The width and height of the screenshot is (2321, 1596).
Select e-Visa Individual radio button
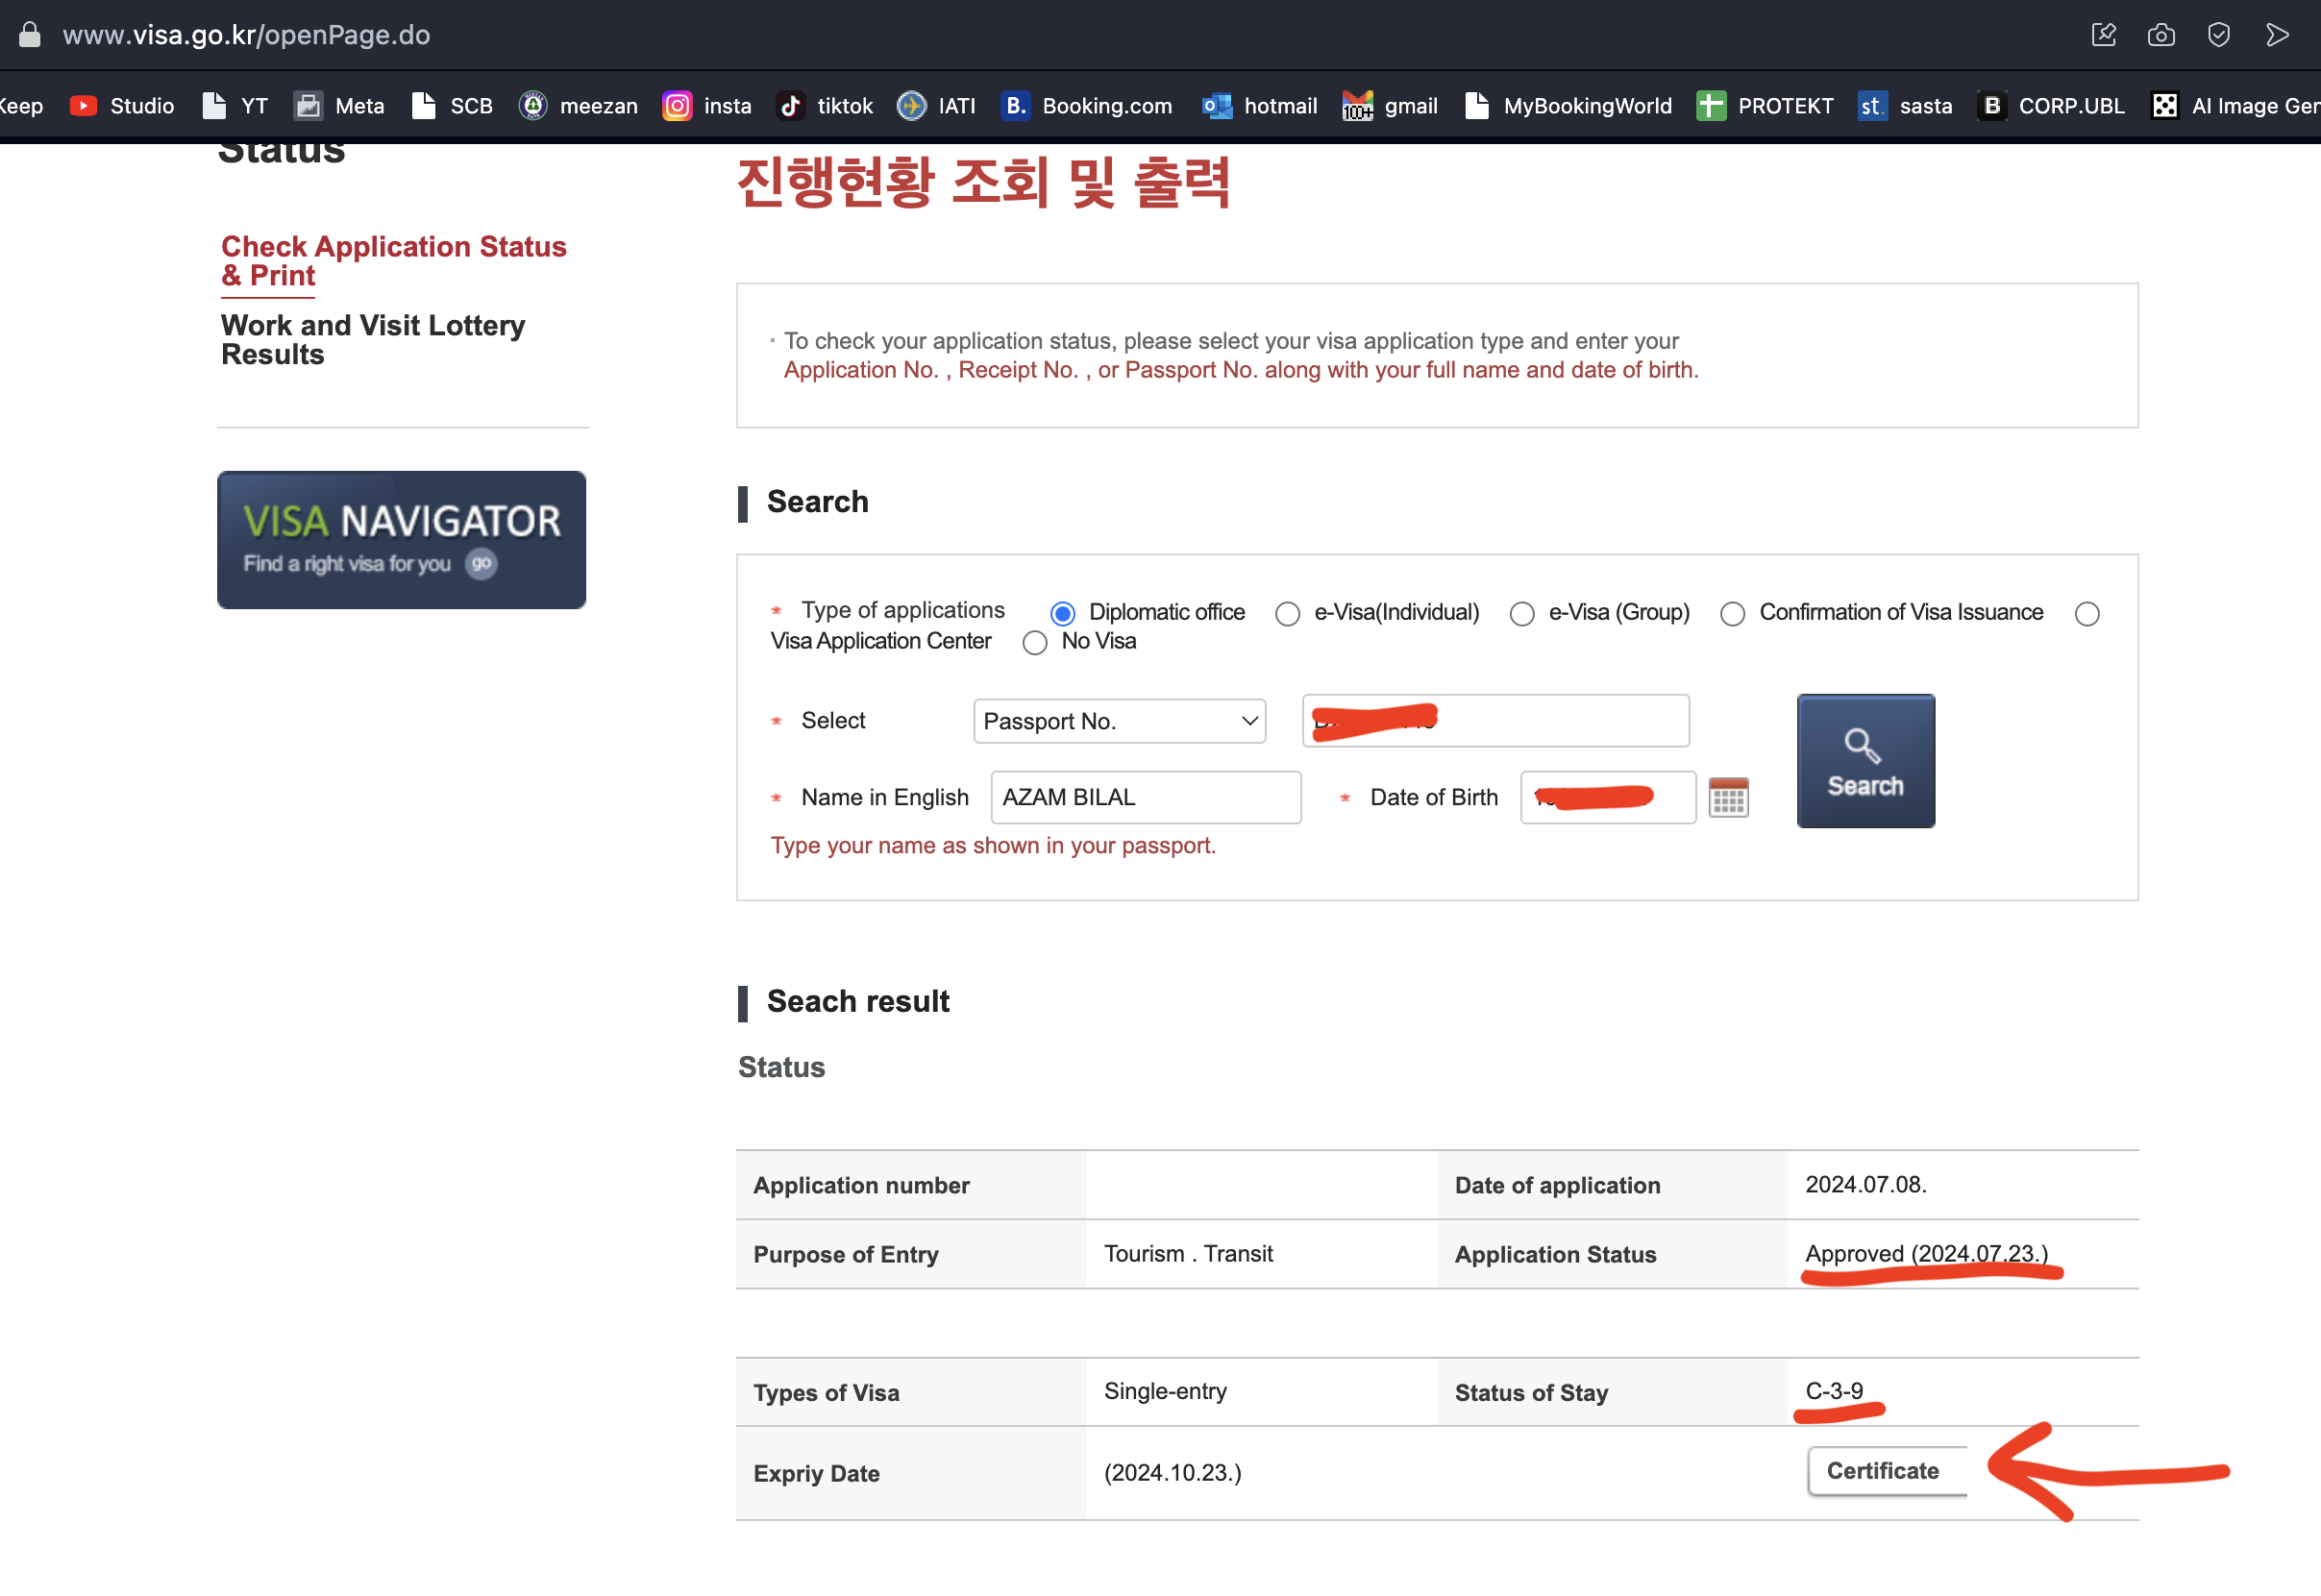1286,612
